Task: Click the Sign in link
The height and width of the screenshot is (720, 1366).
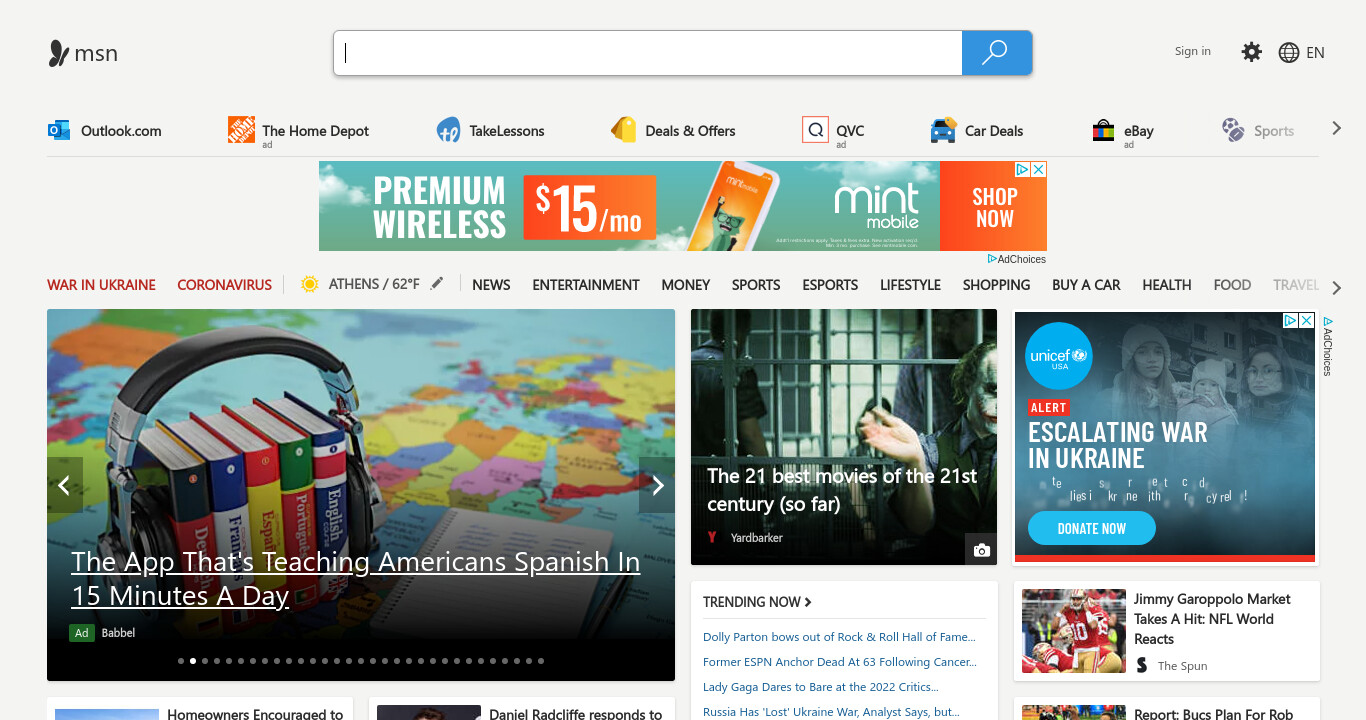Action: click(x=1192, y=51)
